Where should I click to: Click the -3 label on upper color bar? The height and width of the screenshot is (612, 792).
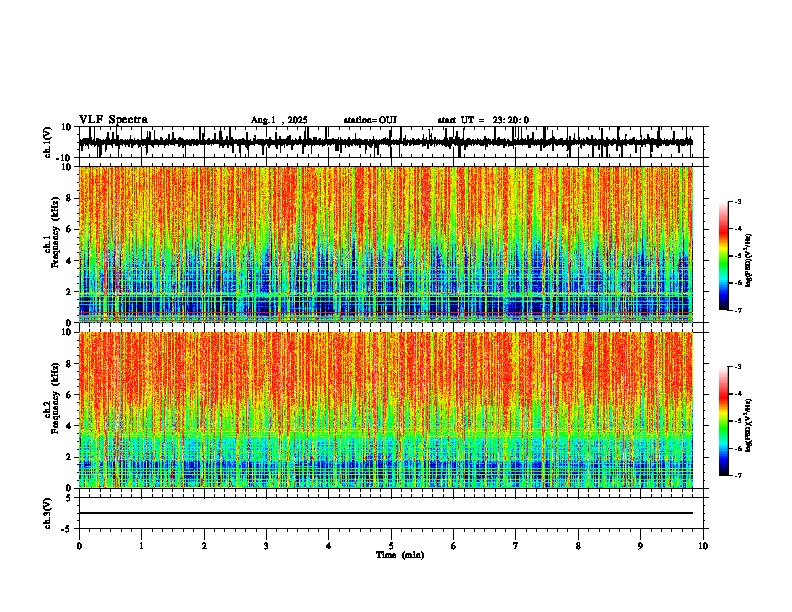tap(737, 202)
